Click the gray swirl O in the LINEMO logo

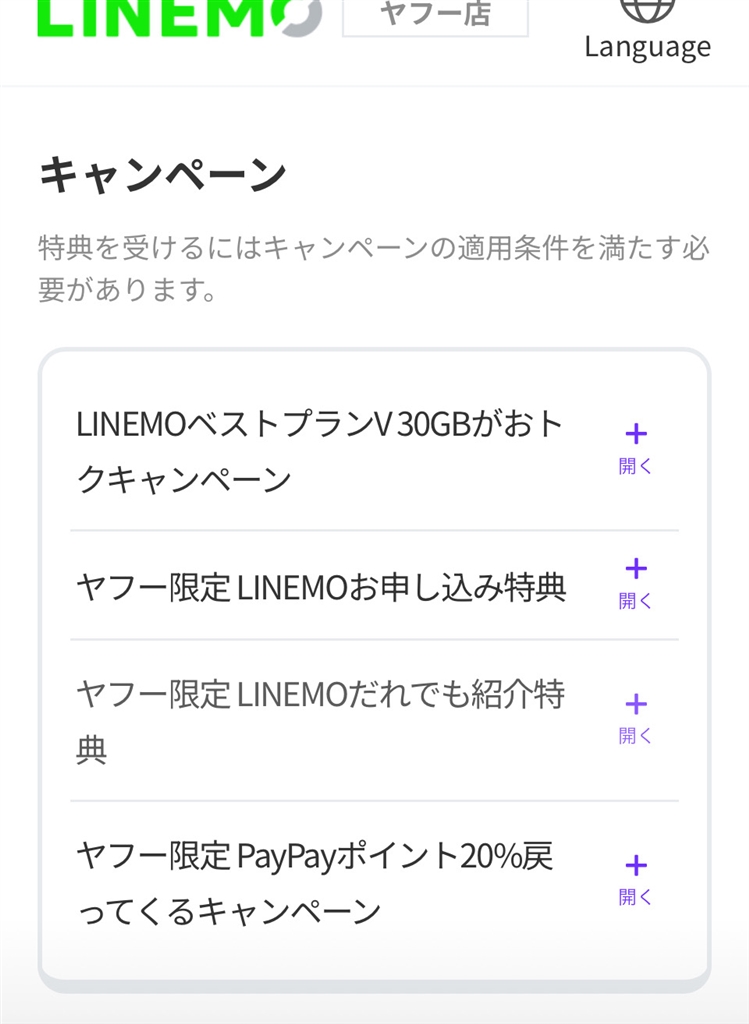(296, 17)
